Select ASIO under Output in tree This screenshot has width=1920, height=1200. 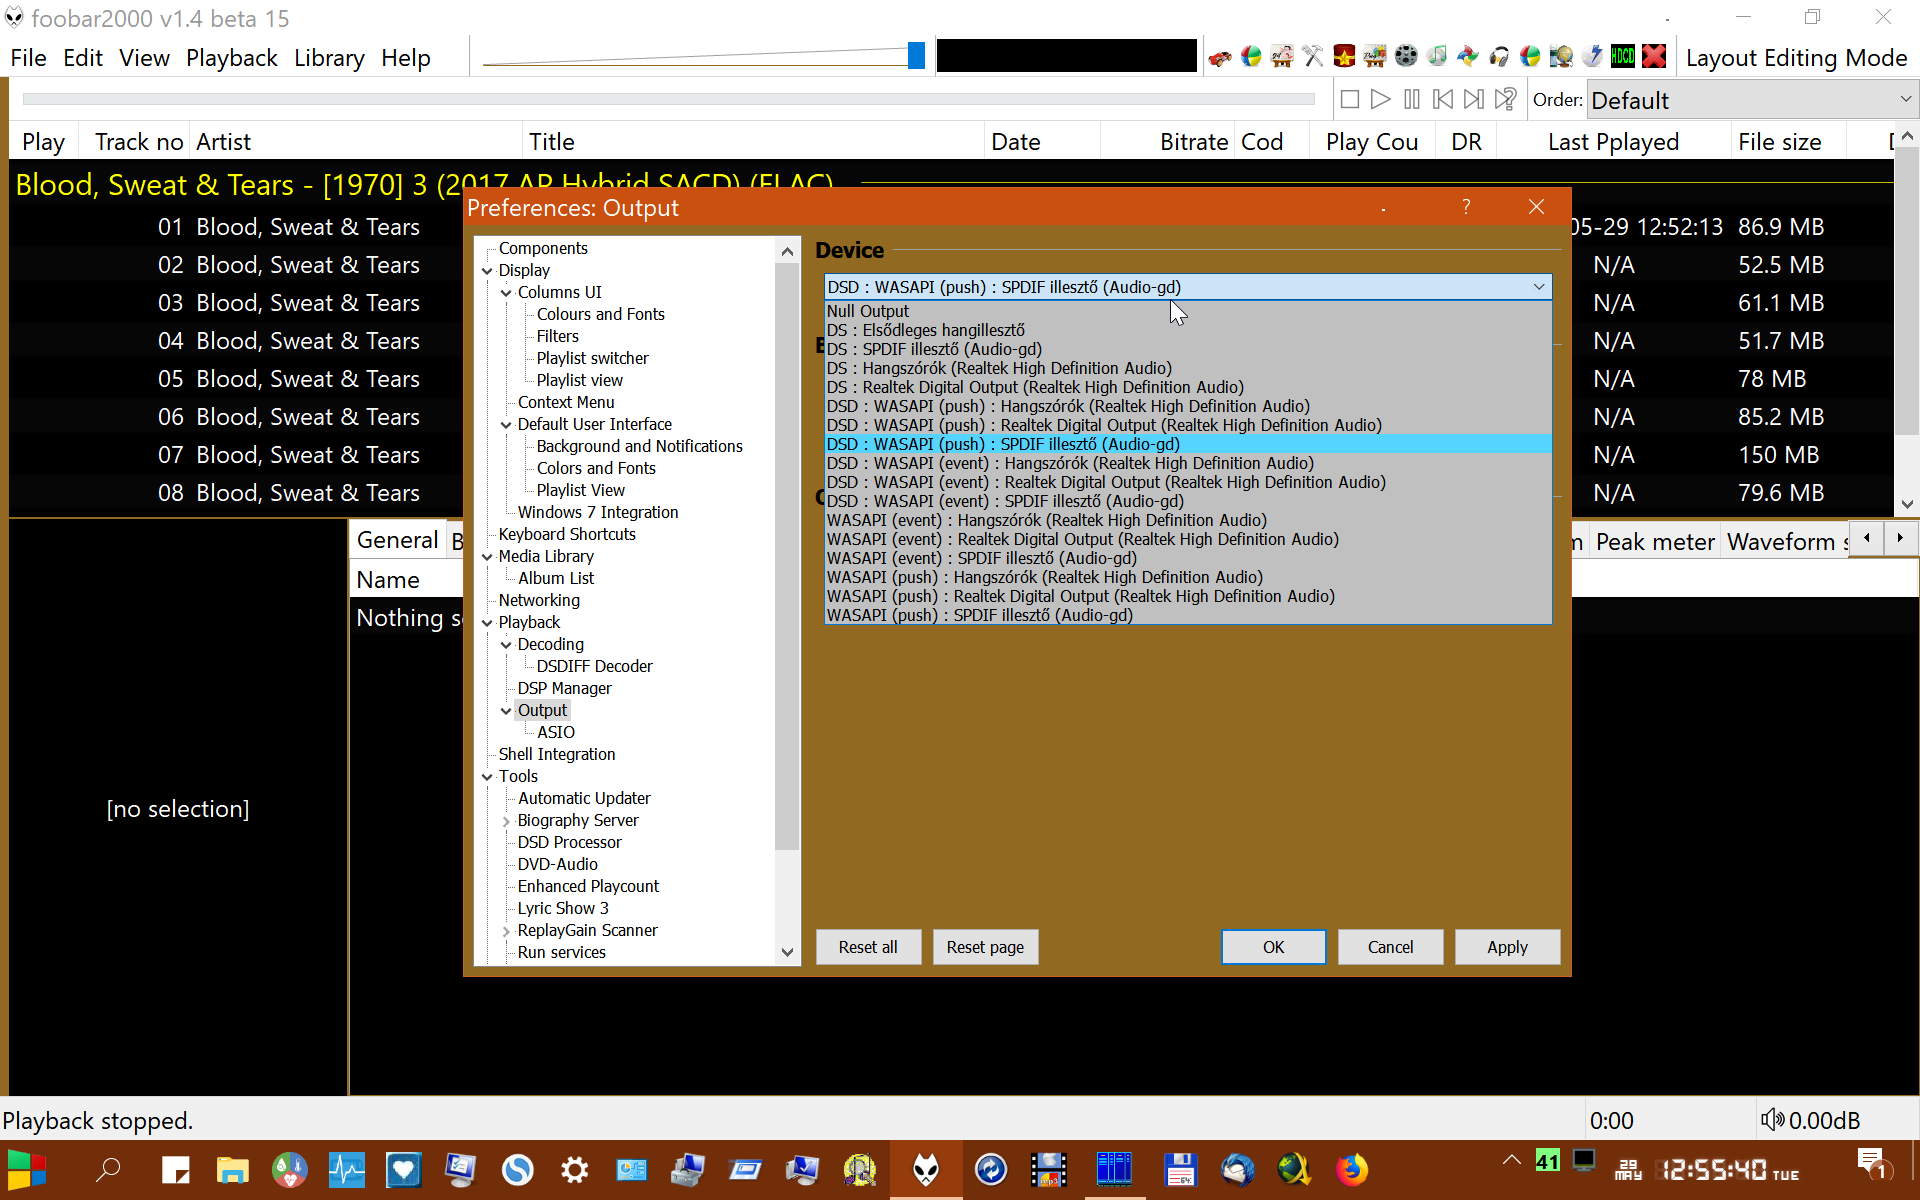pyautogui.click(x=555, y=732)
